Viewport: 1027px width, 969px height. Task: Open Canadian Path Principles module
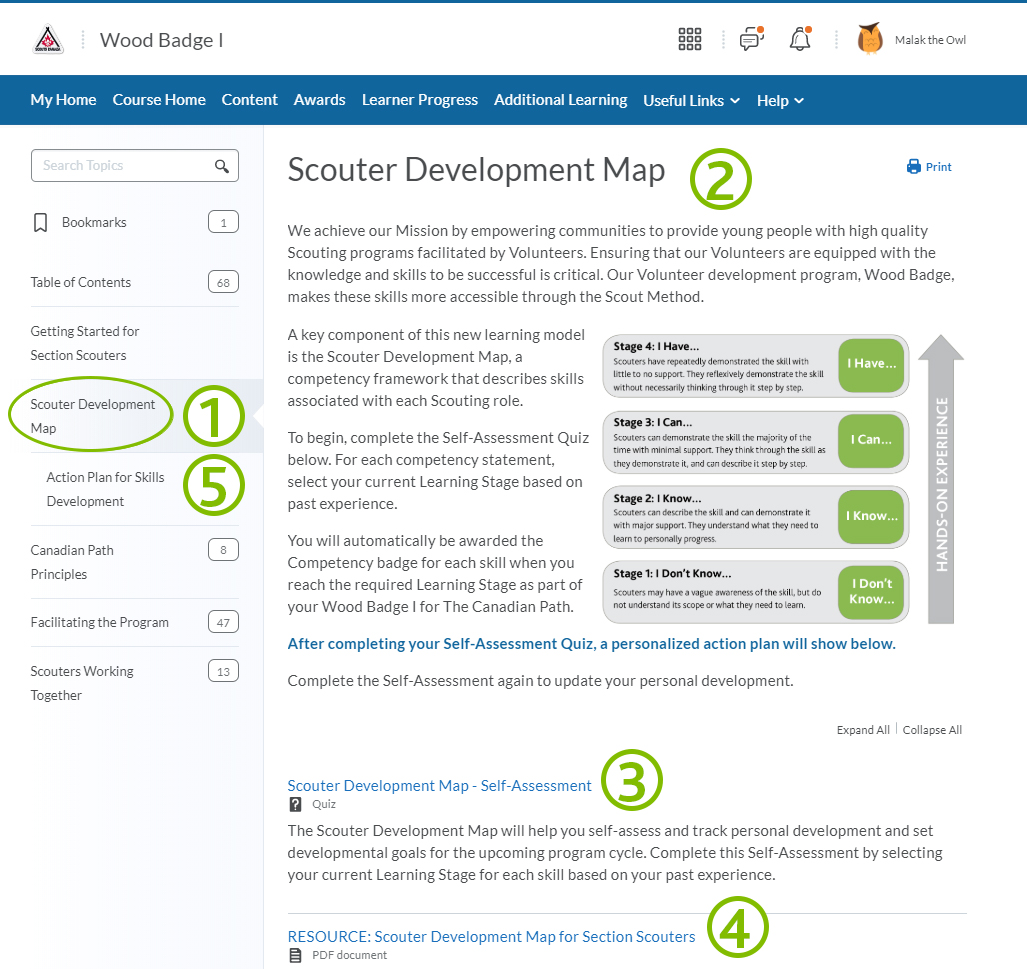(72, 562)
